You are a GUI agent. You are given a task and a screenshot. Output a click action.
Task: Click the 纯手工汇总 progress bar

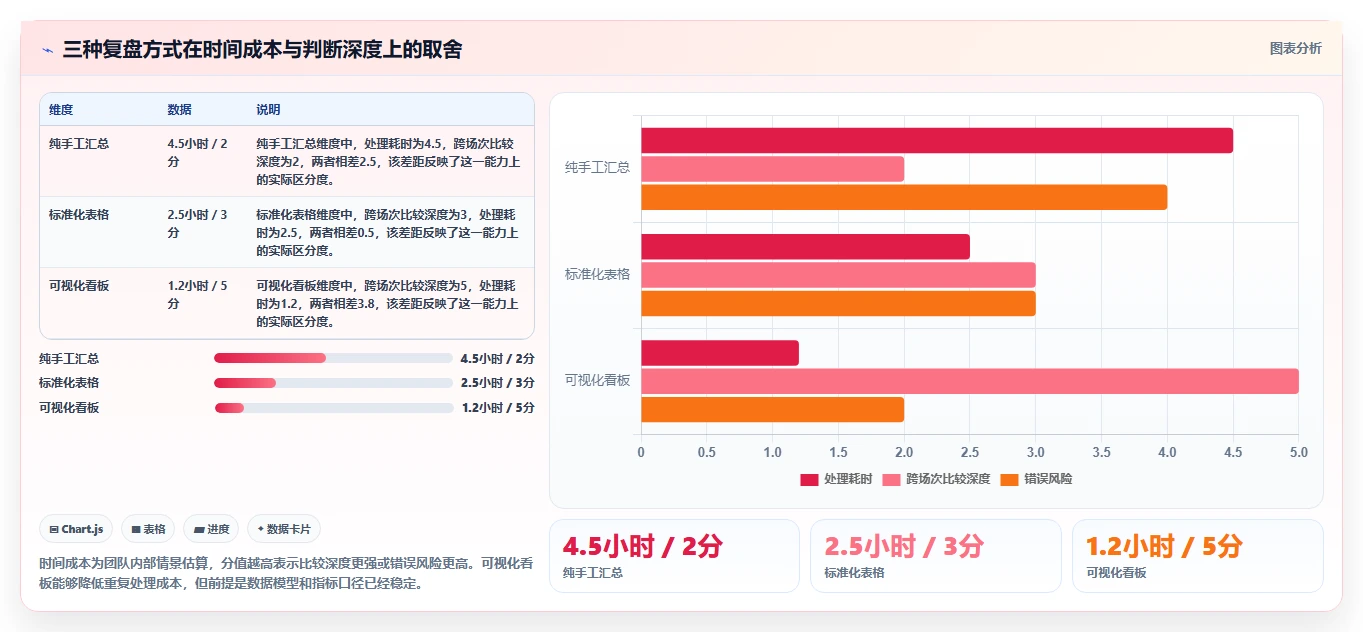tap(333, 358)
